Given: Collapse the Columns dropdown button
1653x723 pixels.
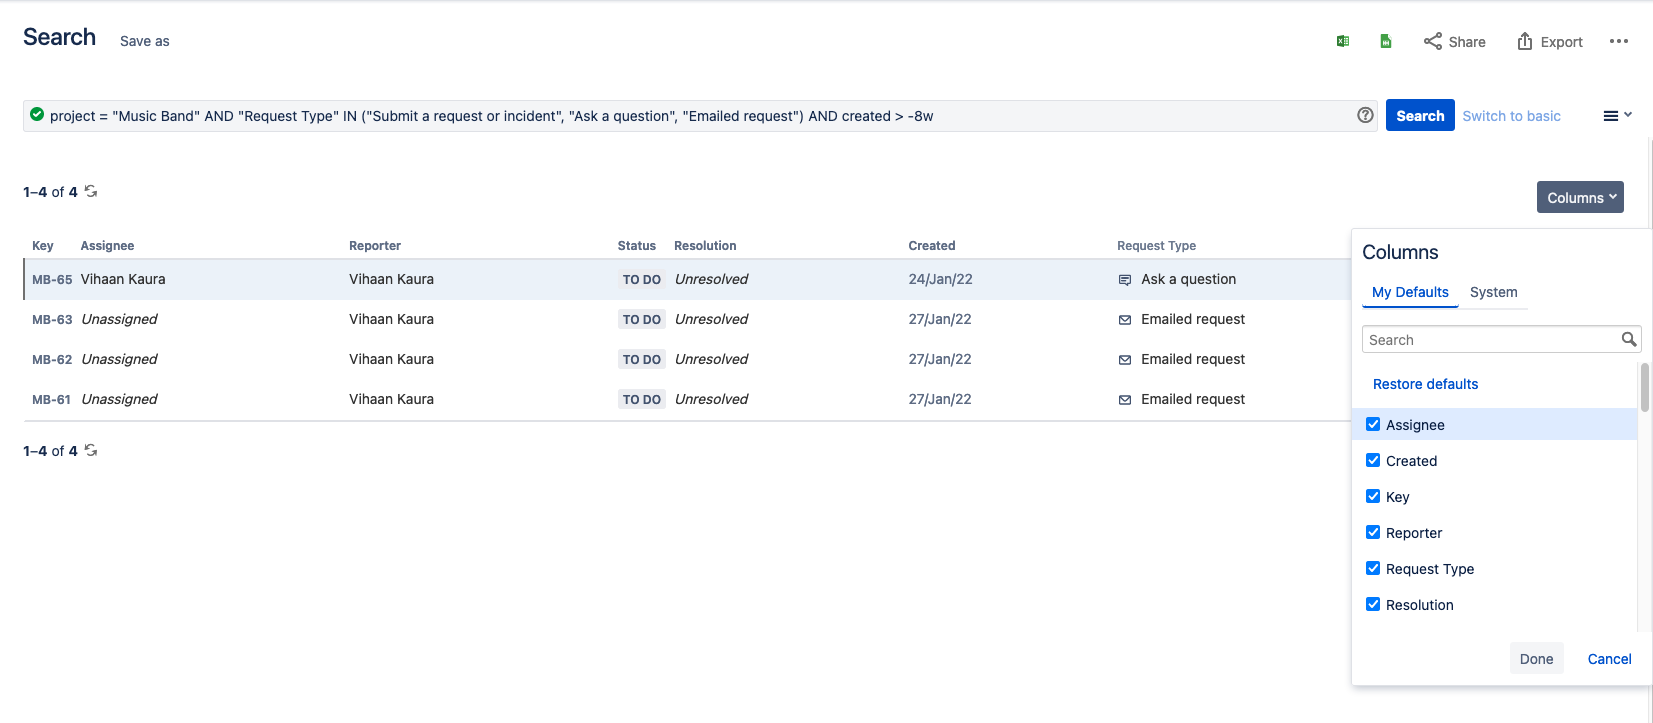Looking at the screenshot, I should [1579, 197].
